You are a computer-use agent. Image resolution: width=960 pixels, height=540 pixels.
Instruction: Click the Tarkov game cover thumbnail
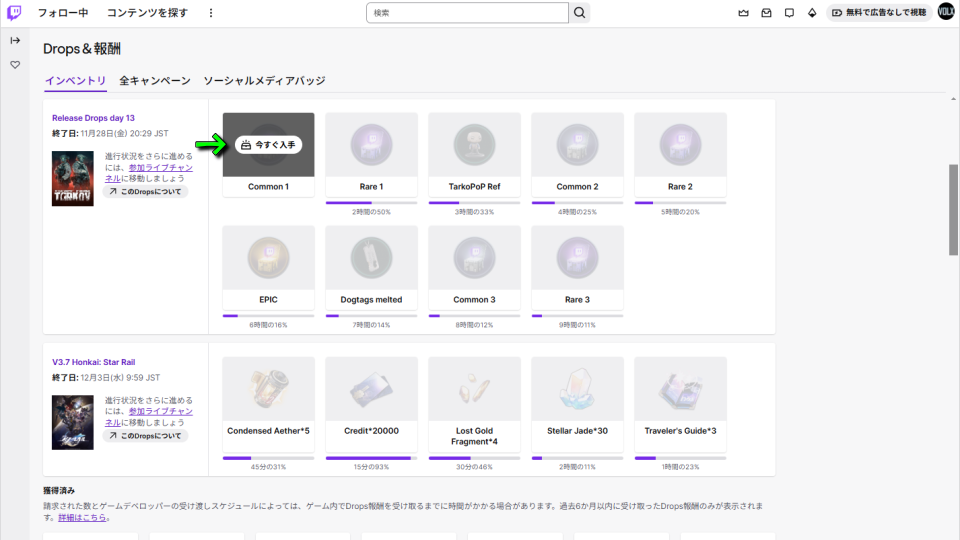73,178
